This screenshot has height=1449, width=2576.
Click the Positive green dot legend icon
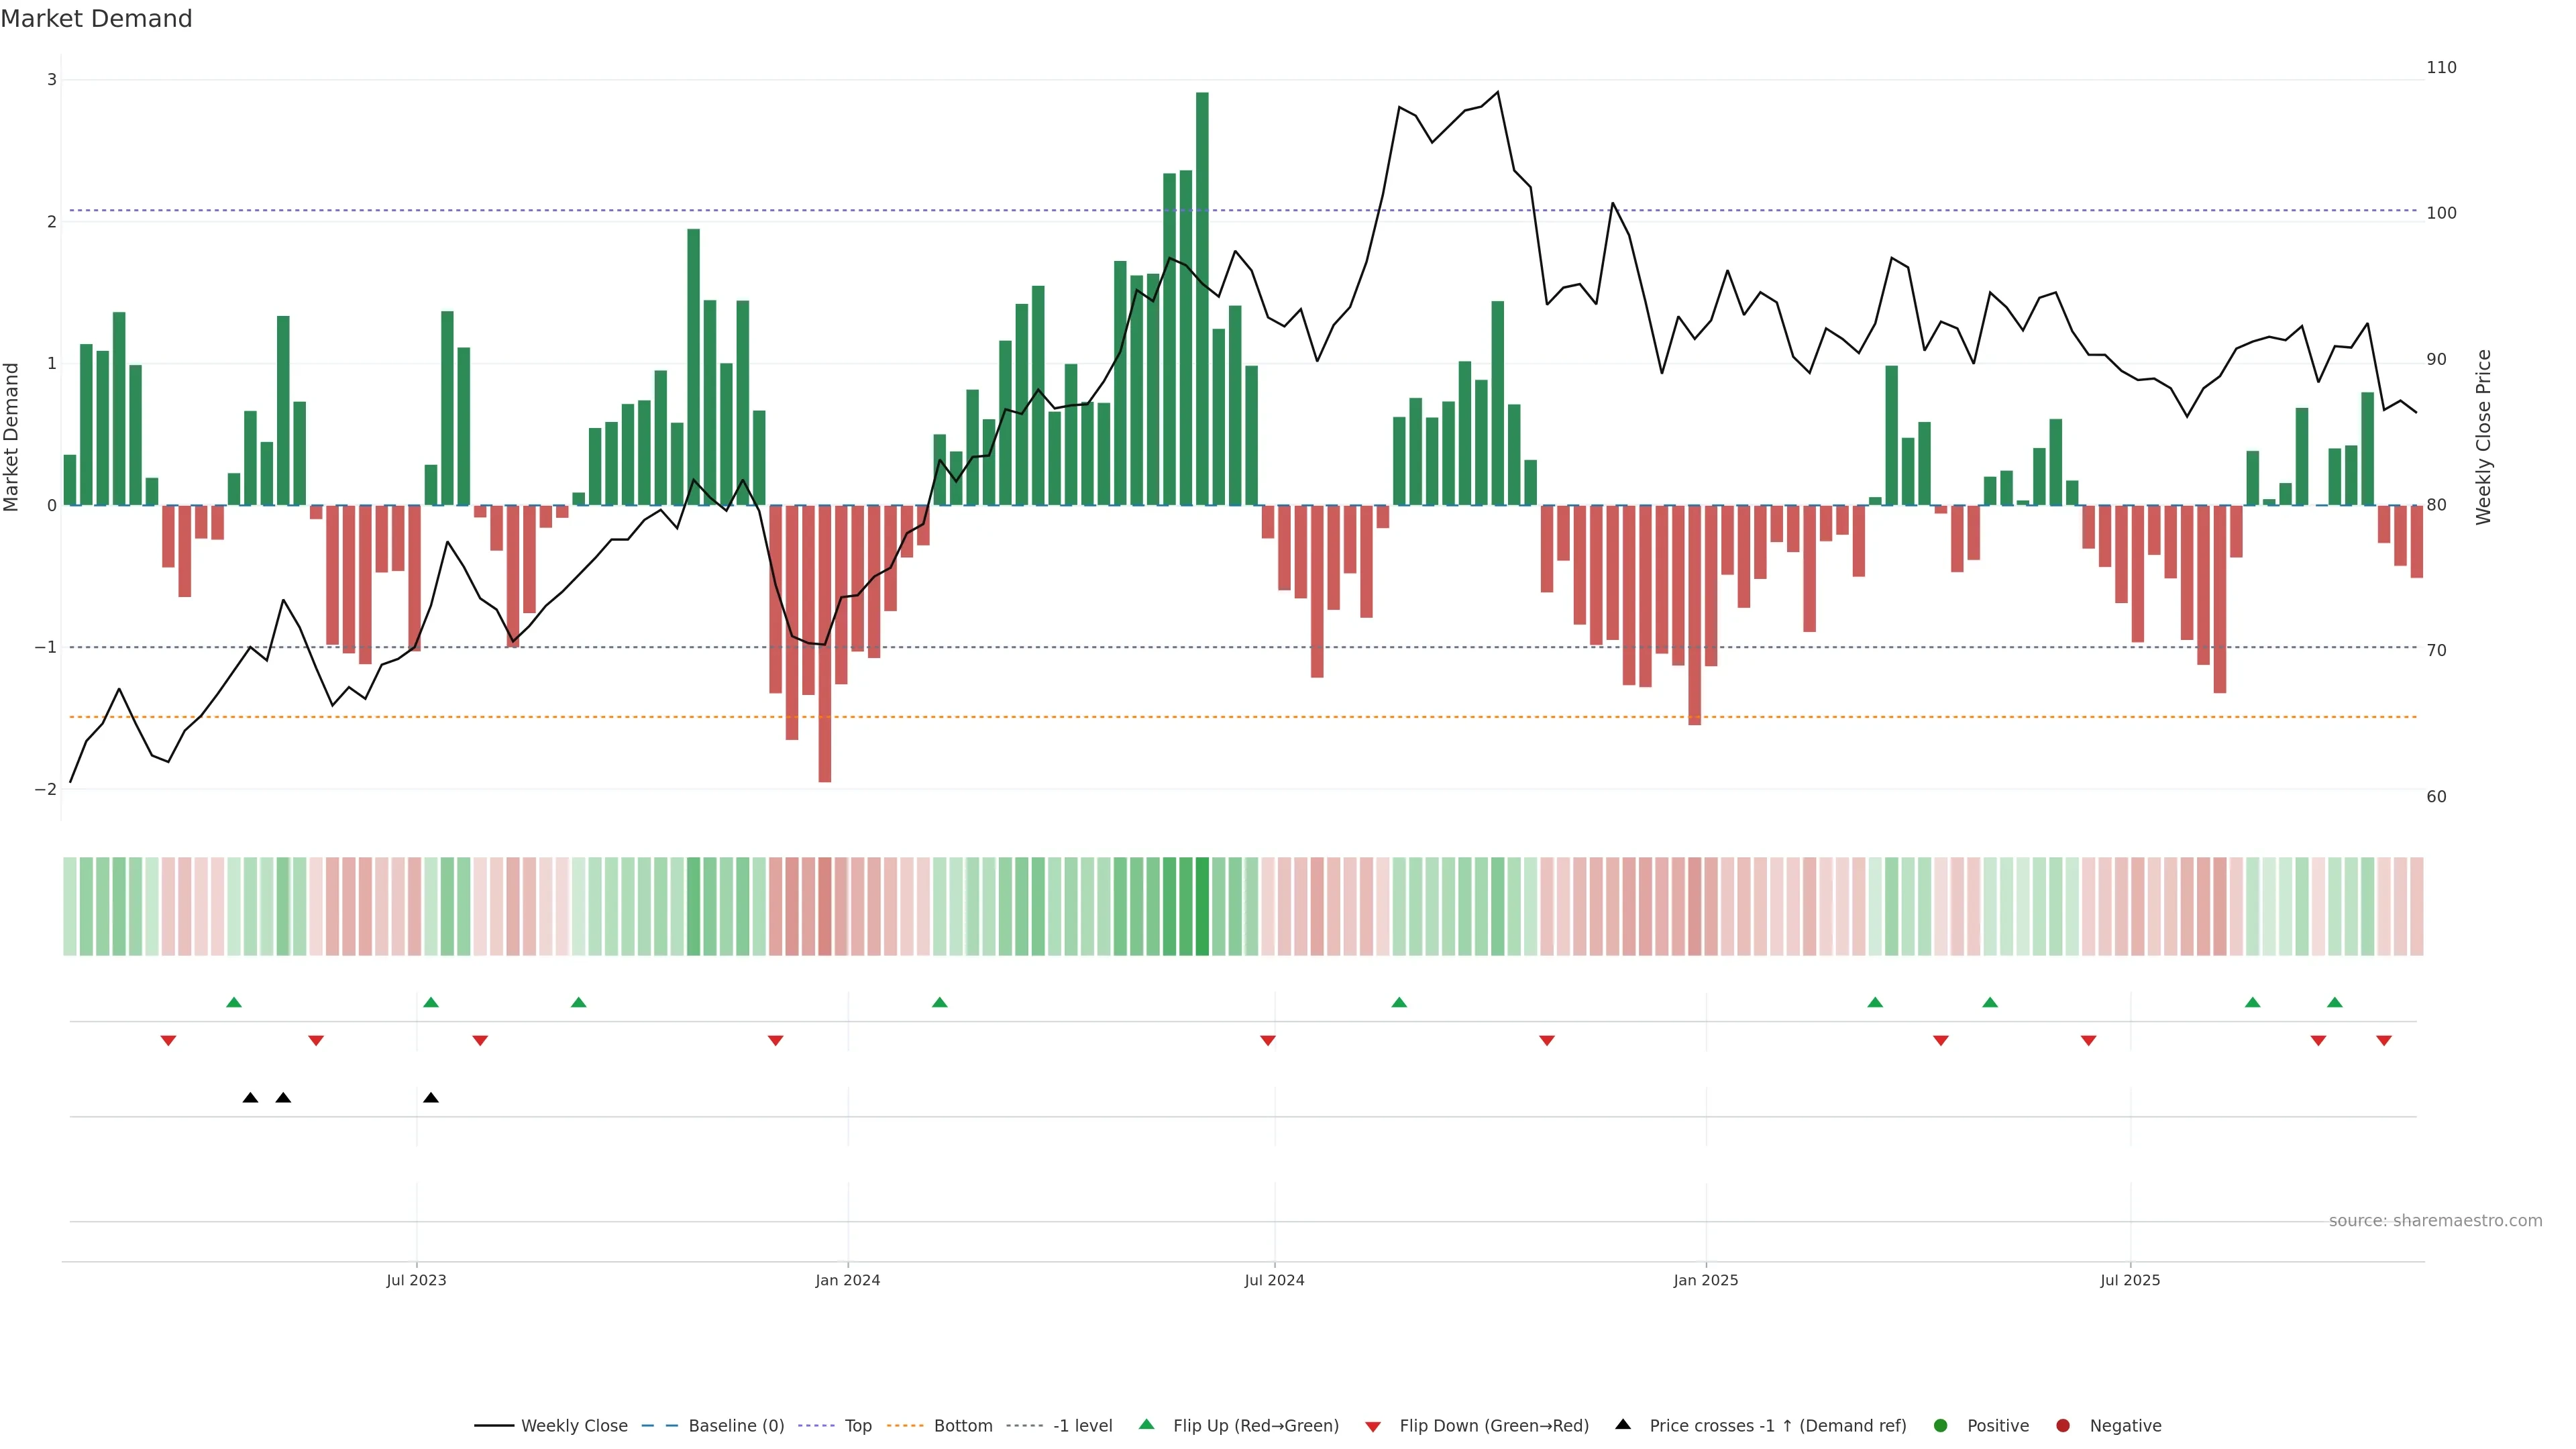[x=1941, y=1426]
